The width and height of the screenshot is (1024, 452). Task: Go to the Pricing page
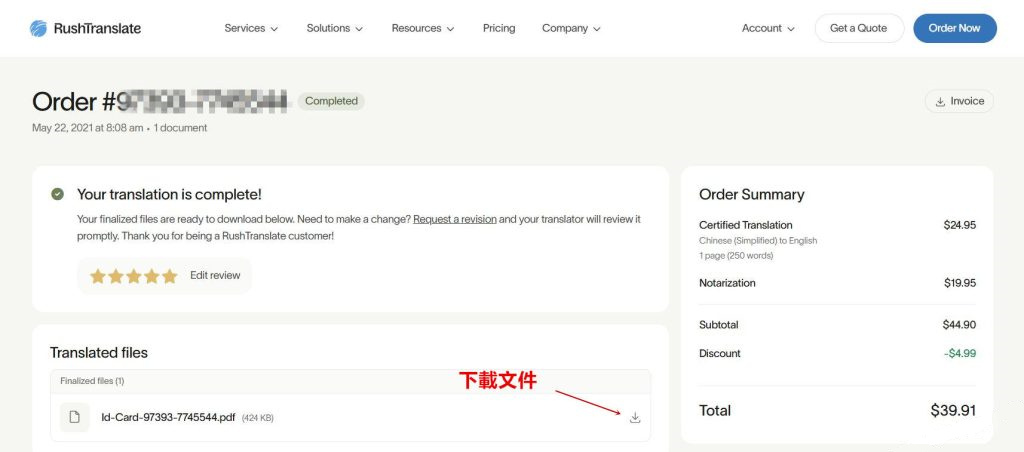point(499,28)
